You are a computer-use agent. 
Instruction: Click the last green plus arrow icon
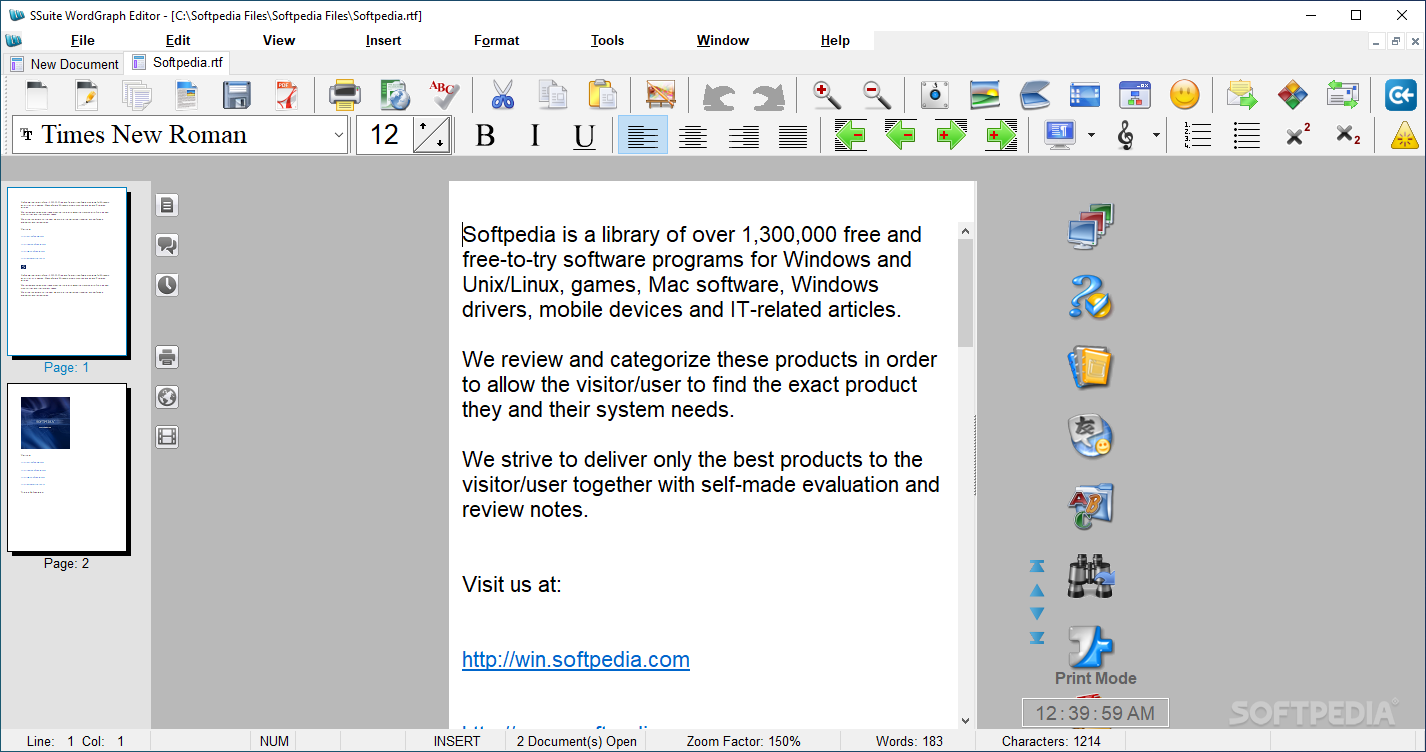click(1000, 135)
